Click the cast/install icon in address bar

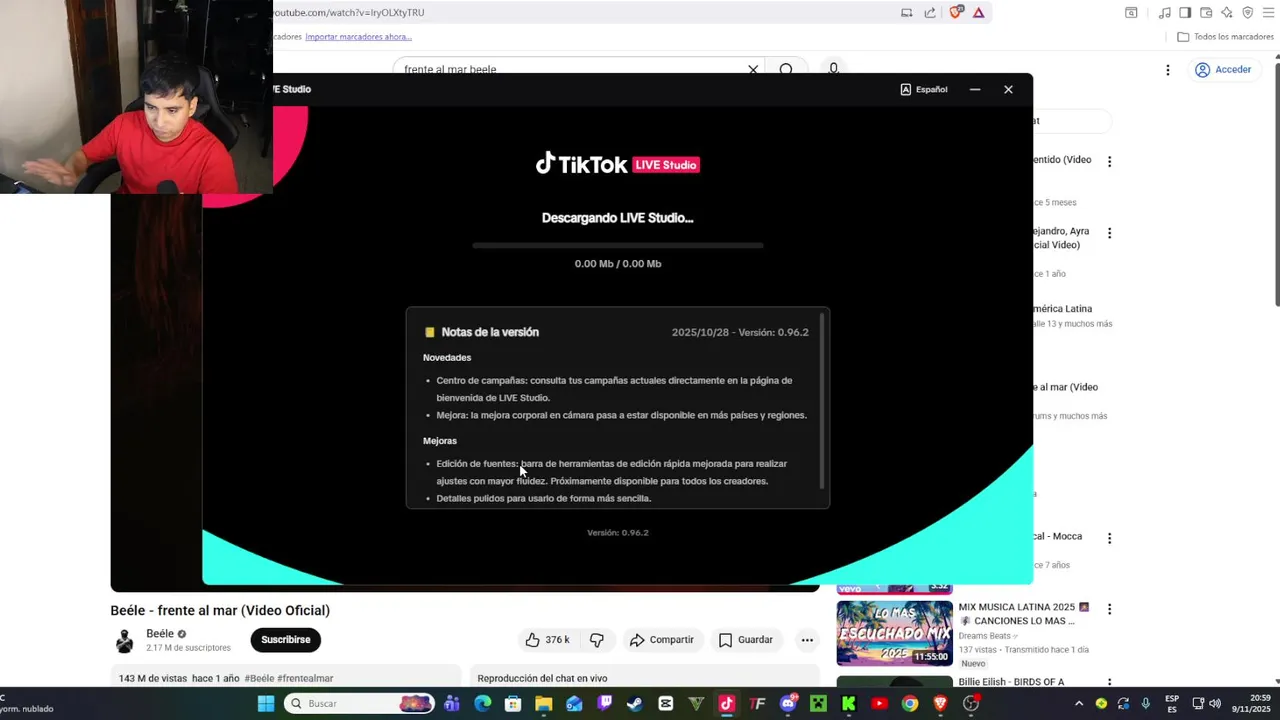[906, 12]
